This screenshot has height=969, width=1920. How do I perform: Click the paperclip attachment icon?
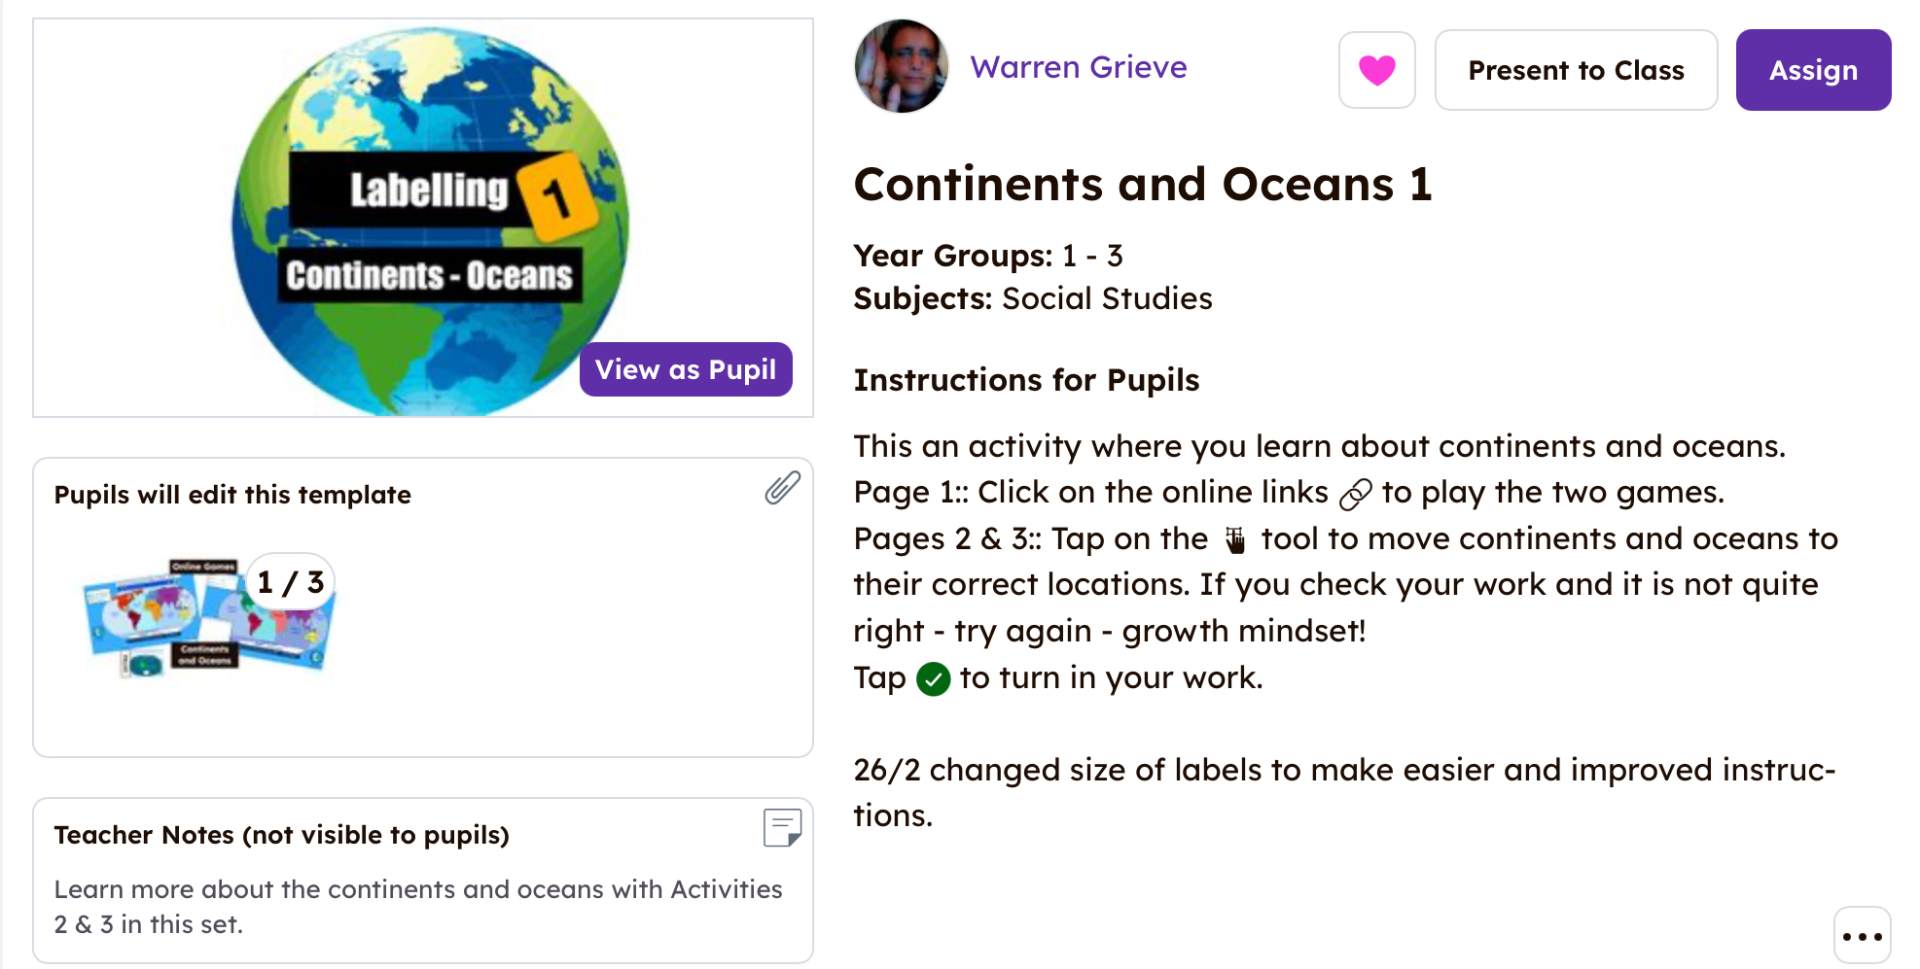(782, 488)
